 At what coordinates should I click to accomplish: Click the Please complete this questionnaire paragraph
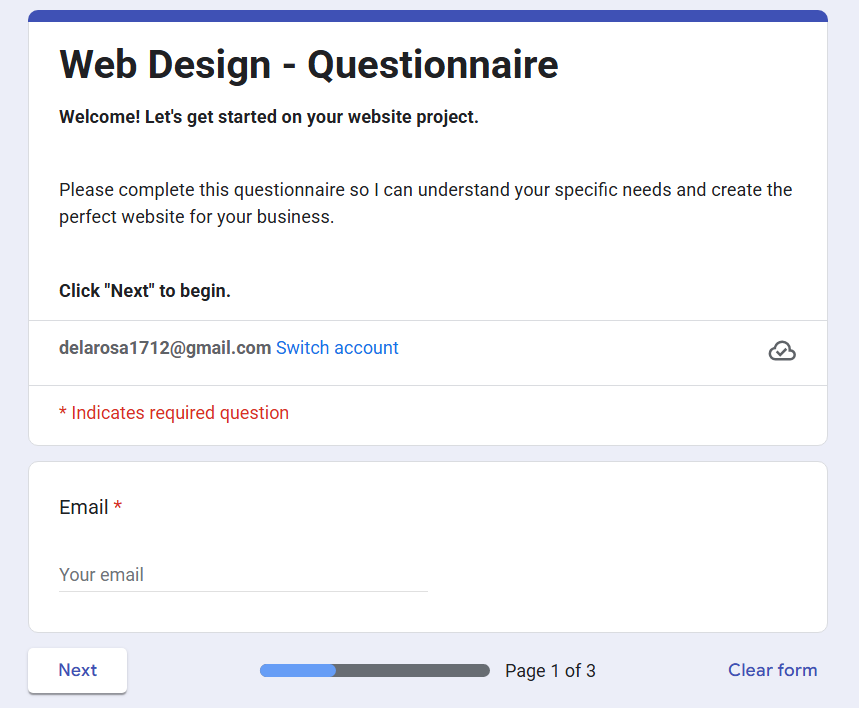[426, 203]
